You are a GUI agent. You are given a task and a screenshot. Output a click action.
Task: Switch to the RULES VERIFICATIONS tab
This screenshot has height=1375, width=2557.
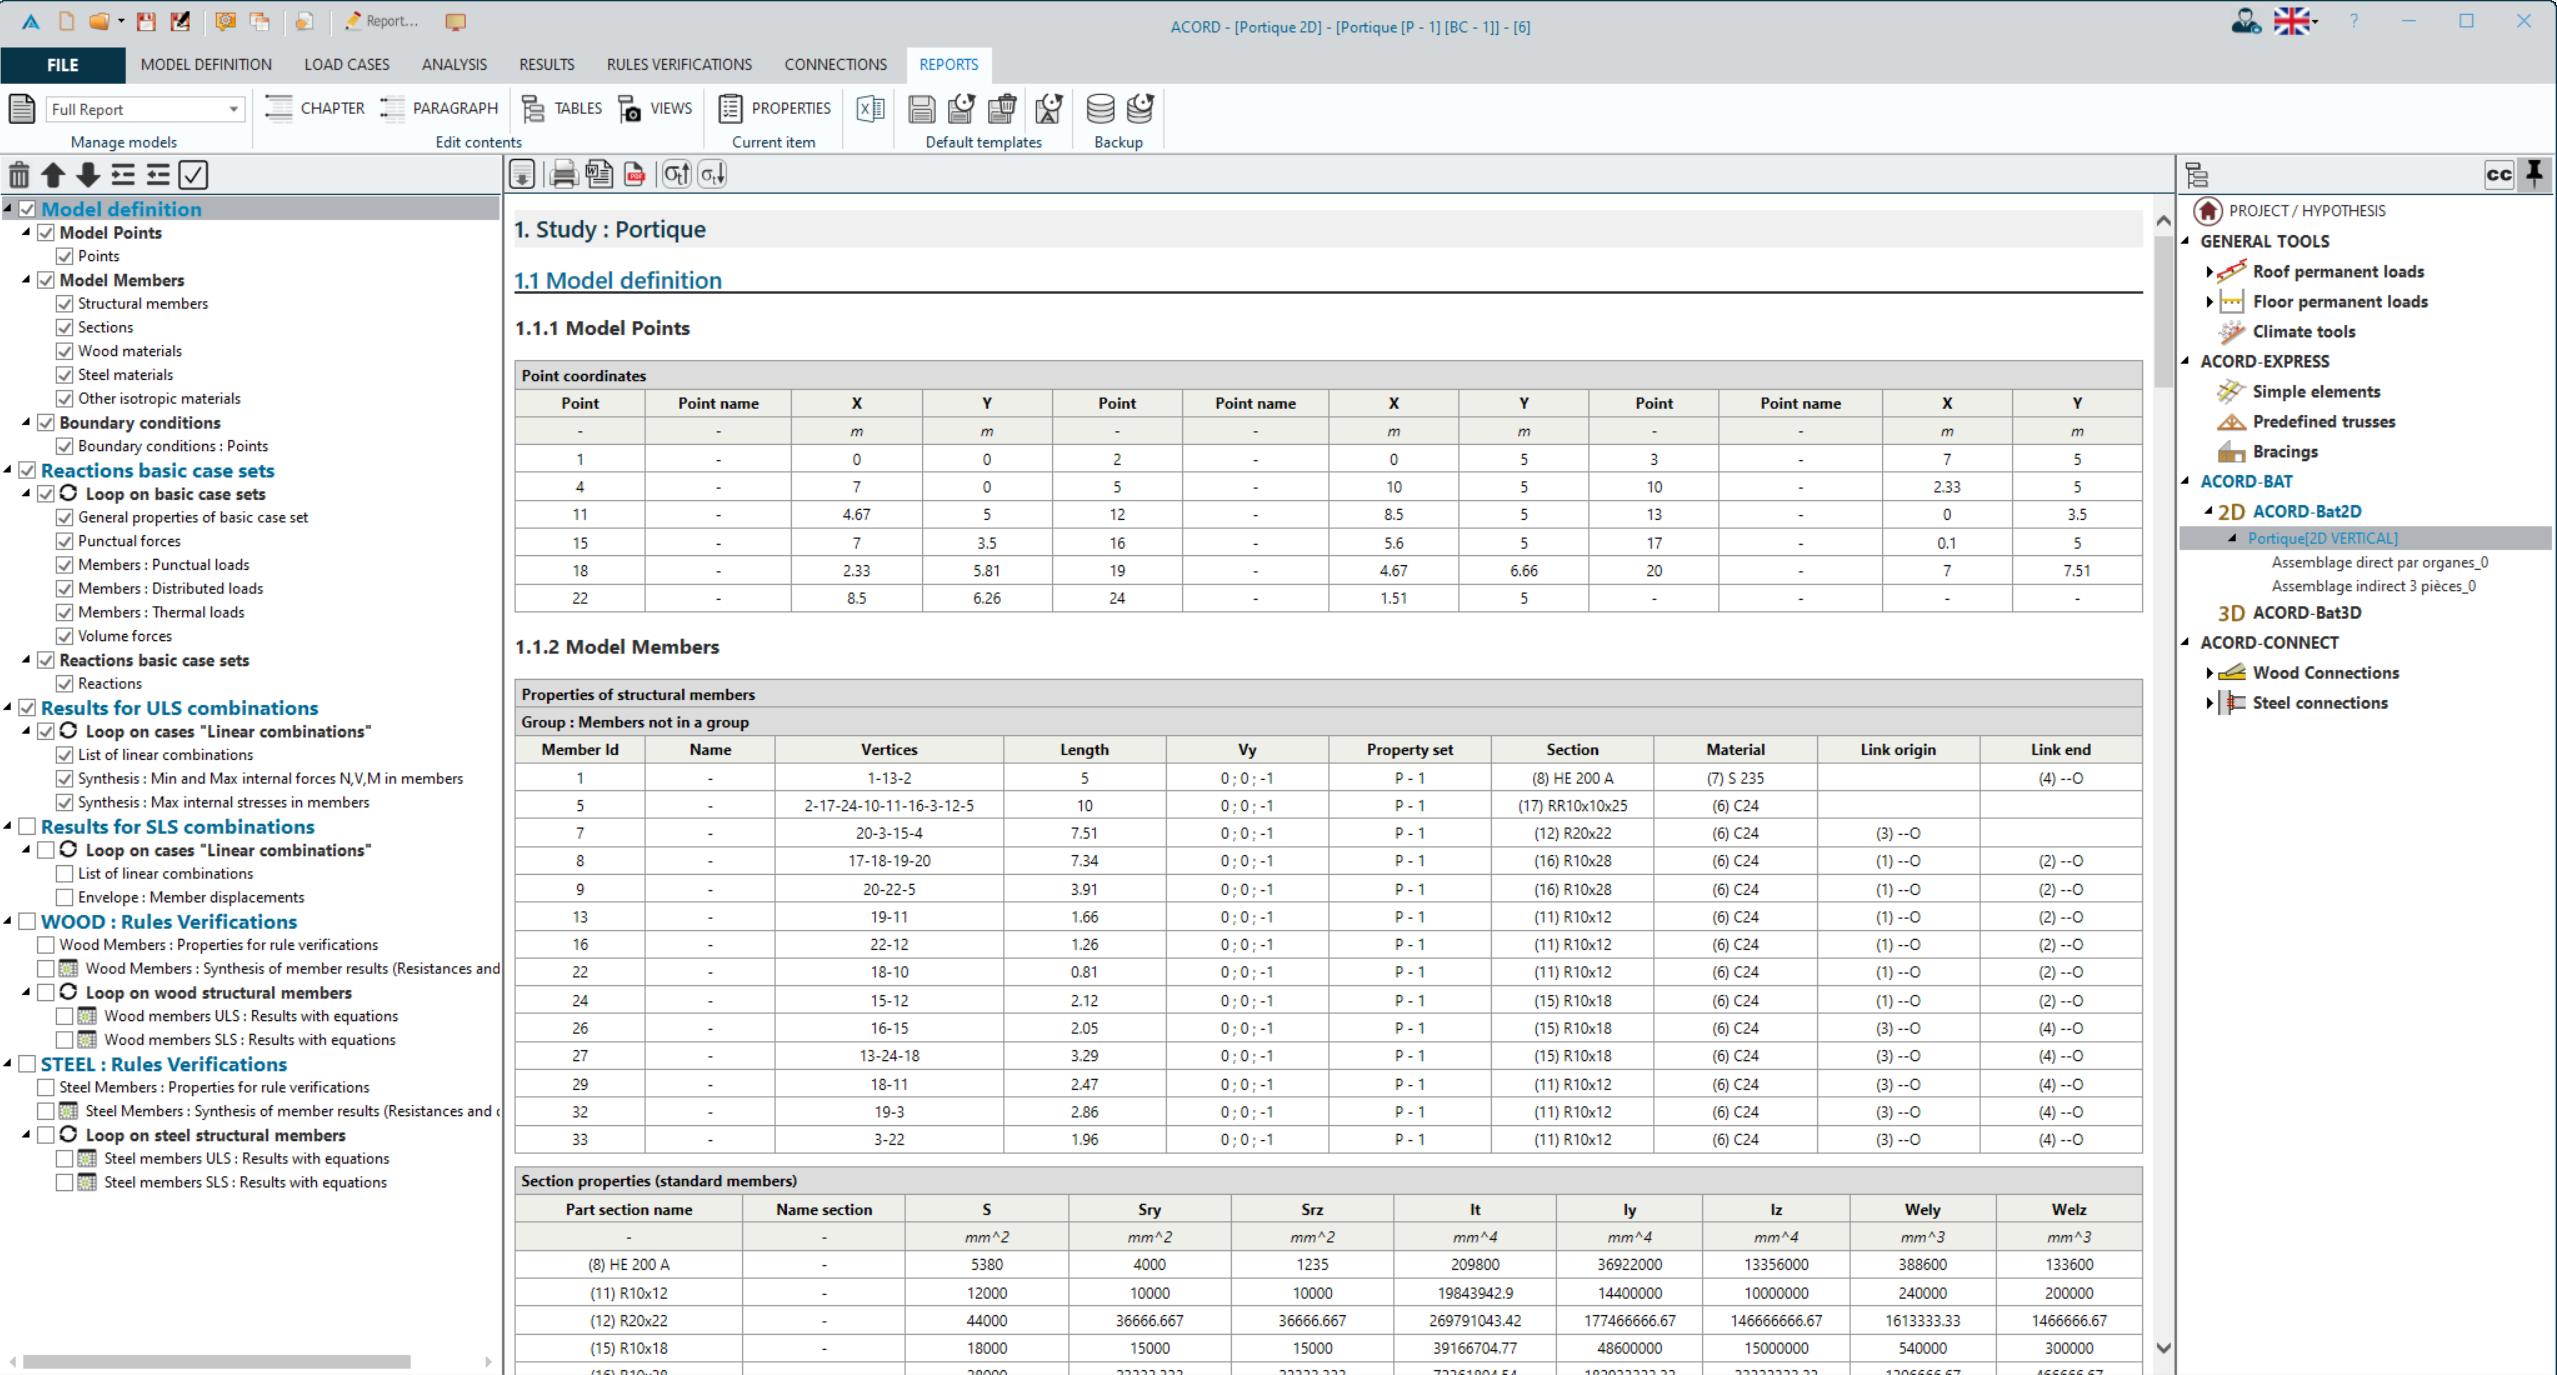pos(679,65)
